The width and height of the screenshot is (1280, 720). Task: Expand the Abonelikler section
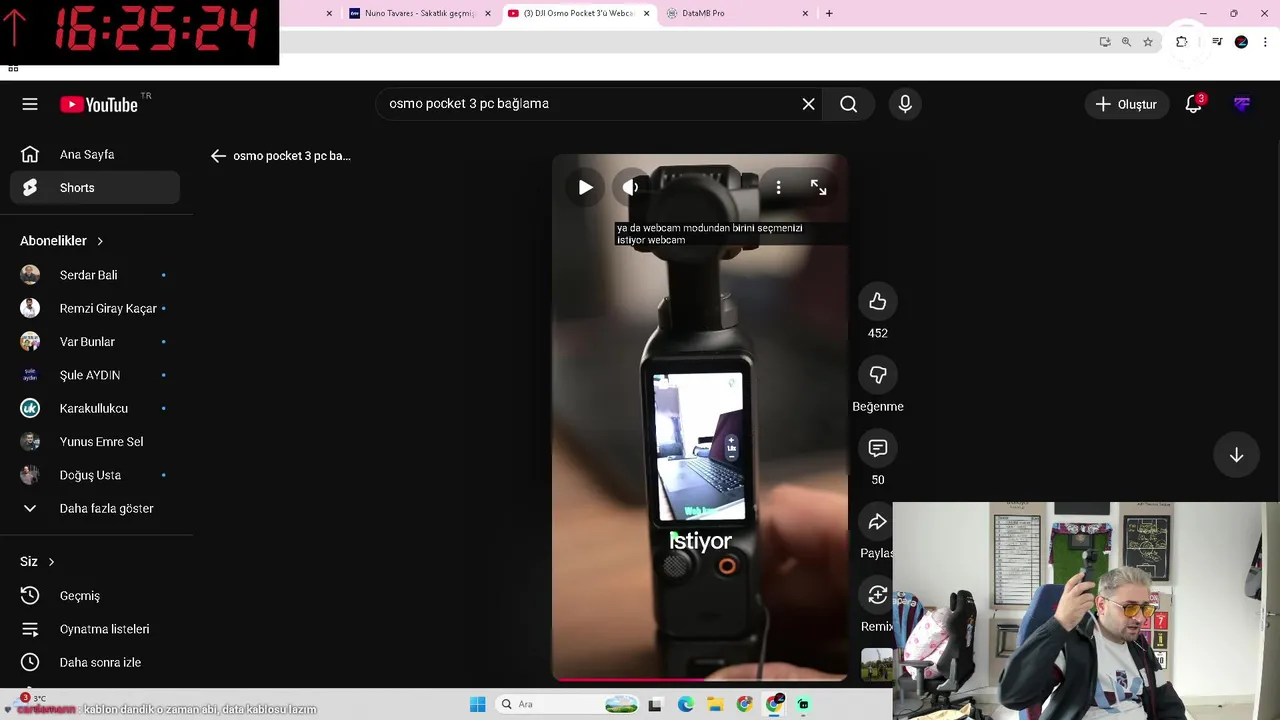(62, 241)
